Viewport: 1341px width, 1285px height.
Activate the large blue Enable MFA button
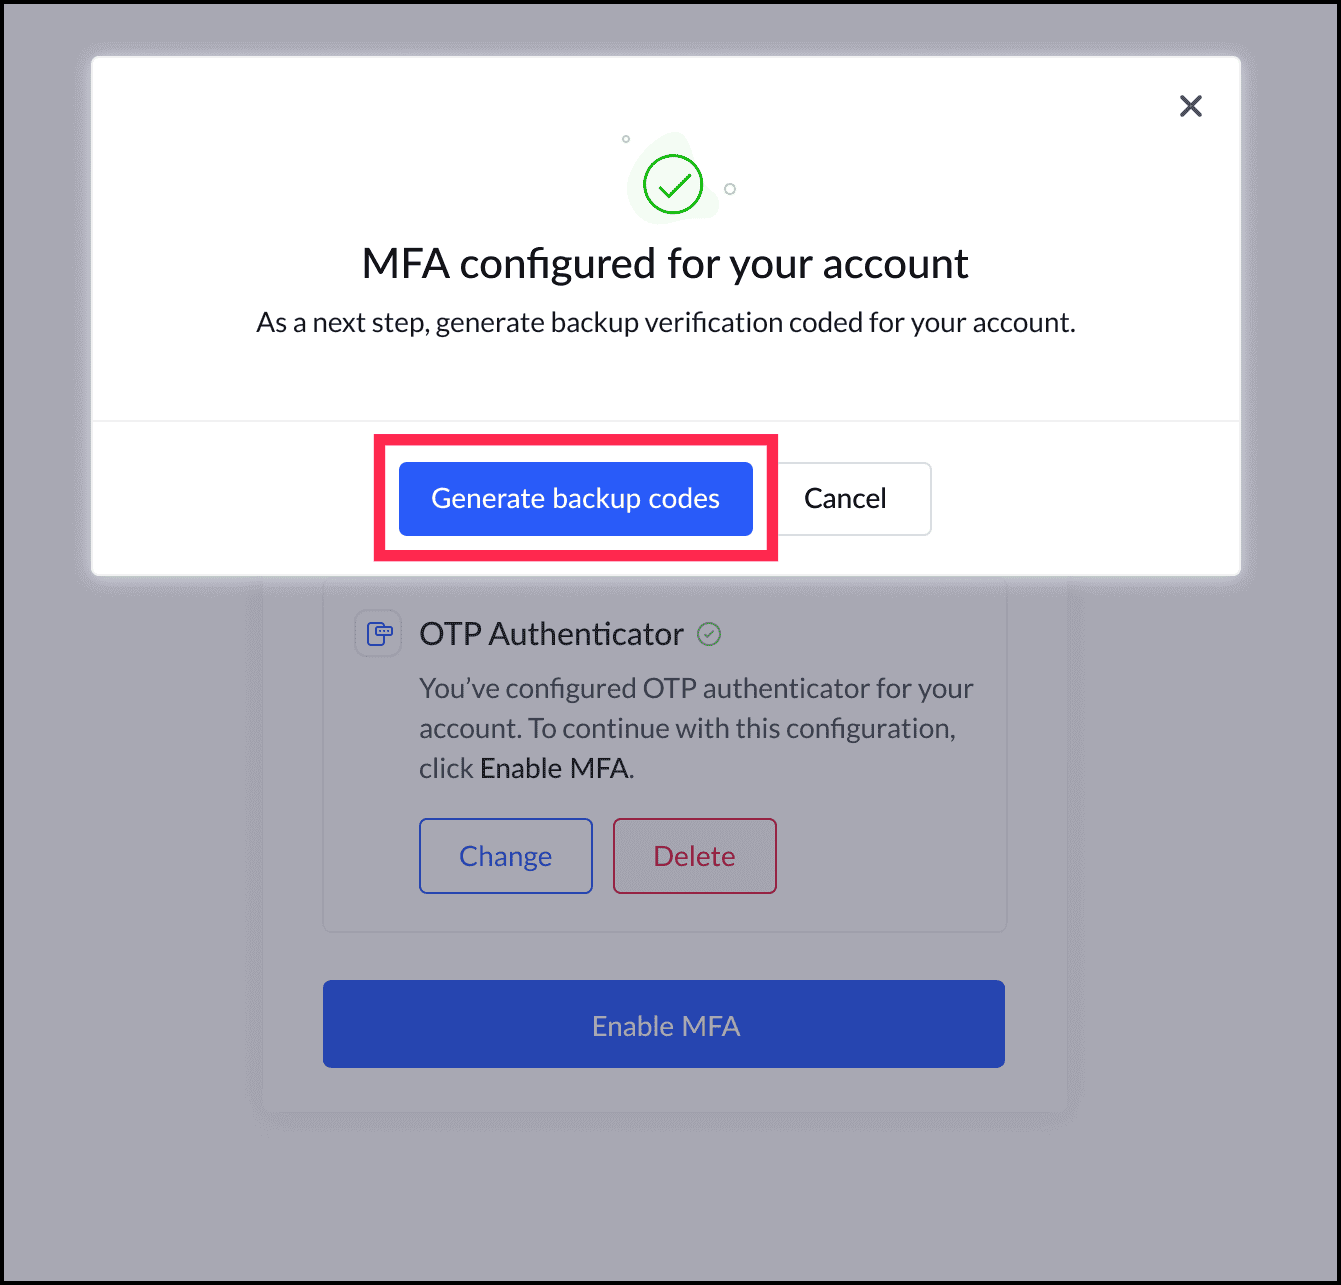pyautogui.click(x=664, y=1024)
